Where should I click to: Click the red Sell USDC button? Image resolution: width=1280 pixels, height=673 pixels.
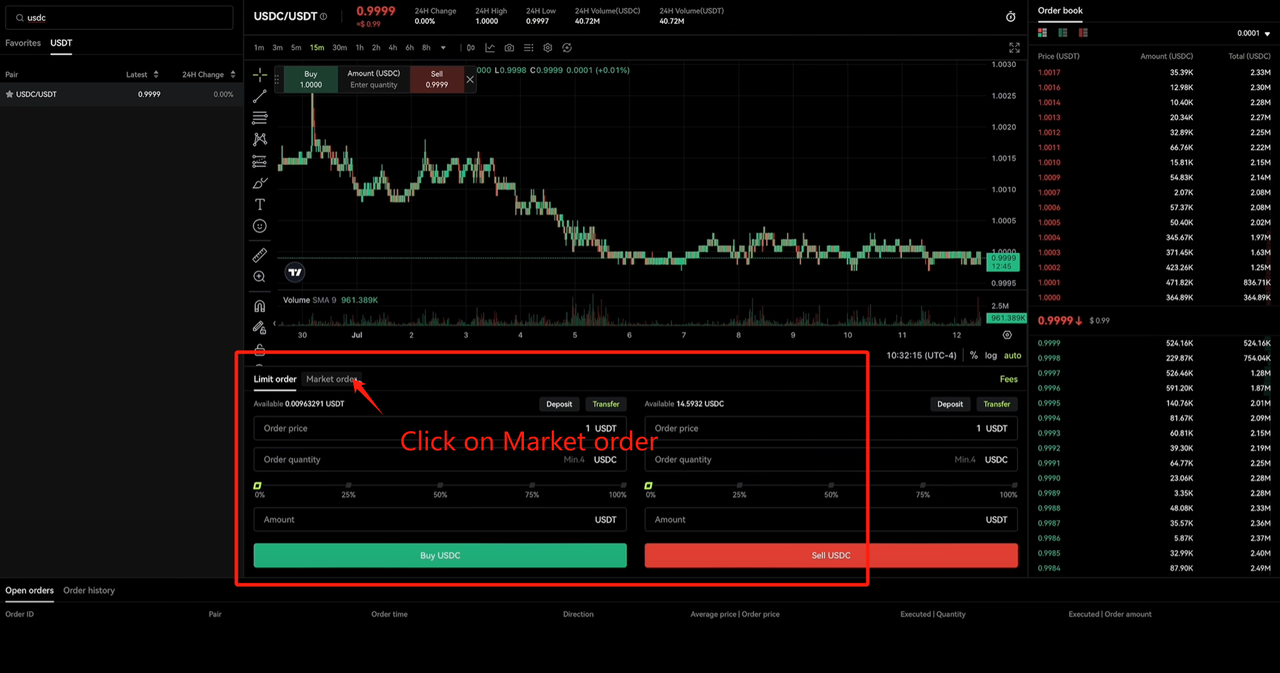(x=831, y=556)
